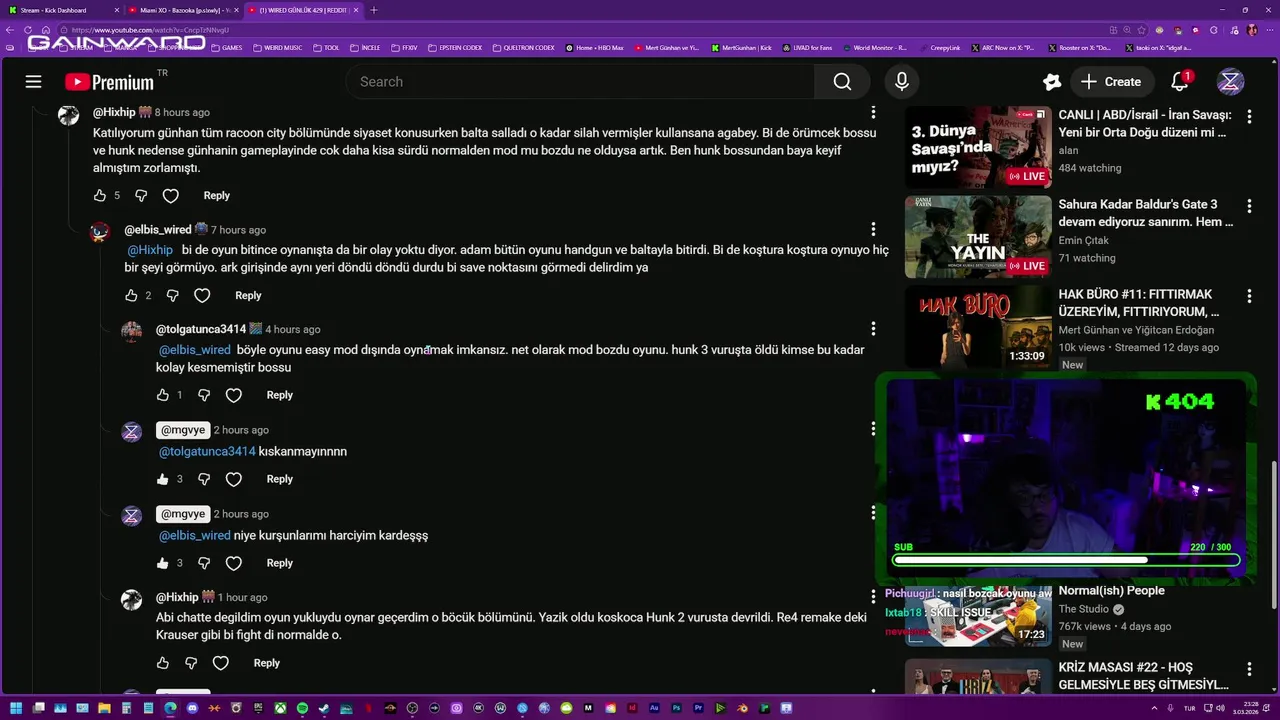Open the account avatar menu
This screenshot has height=720, width=1280.
pyautogui.click(x=1230, y=82)
